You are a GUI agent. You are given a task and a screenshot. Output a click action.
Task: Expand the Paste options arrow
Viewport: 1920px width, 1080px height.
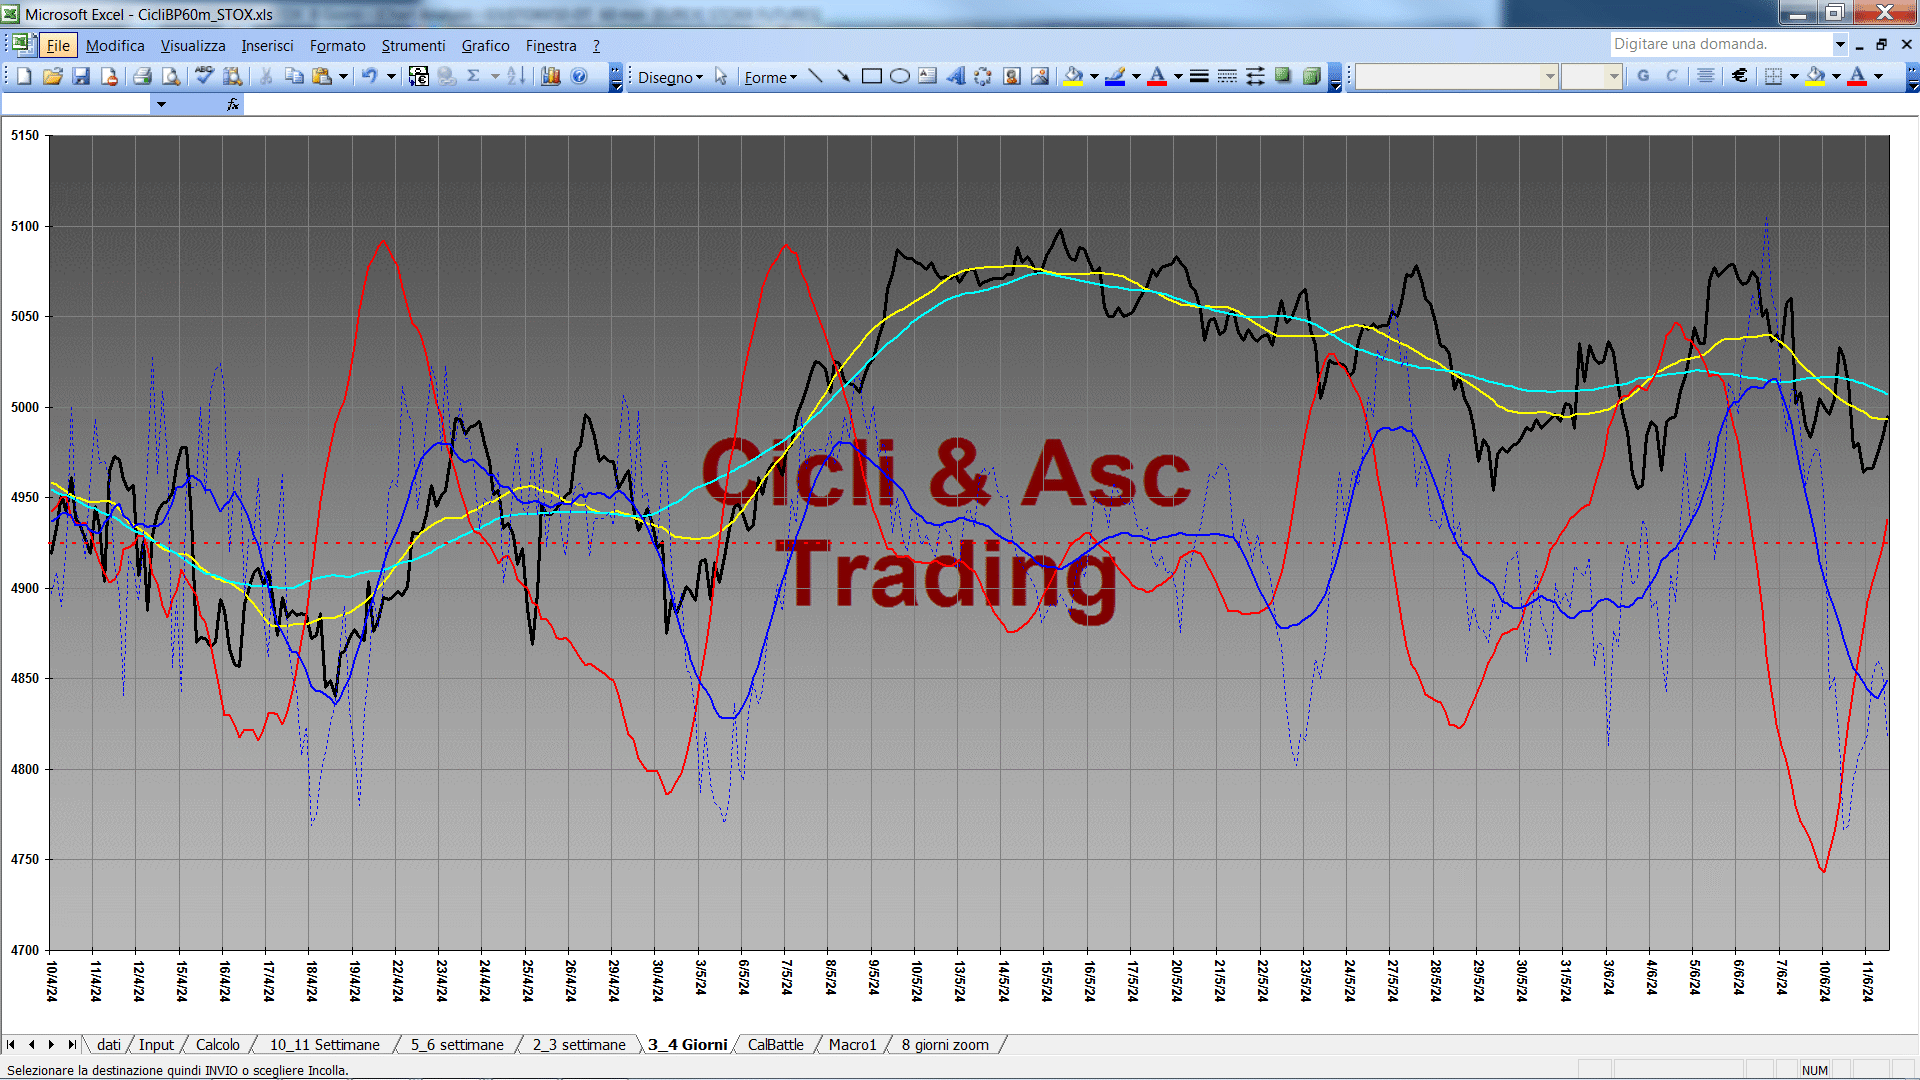(343, 76)
